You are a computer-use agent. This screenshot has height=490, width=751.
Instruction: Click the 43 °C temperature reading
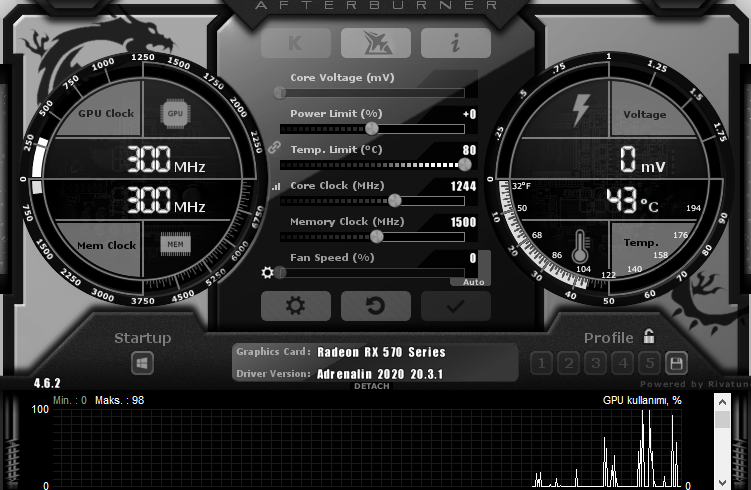pyautogui.click(x=632, y=201)
